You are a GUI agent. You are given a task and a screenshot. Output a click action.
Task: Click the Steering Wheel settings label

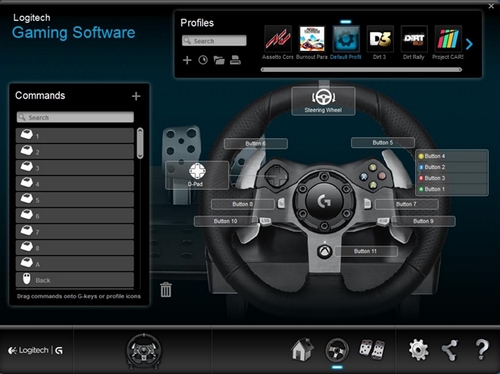pyautogui.click(x=323, y=101)
